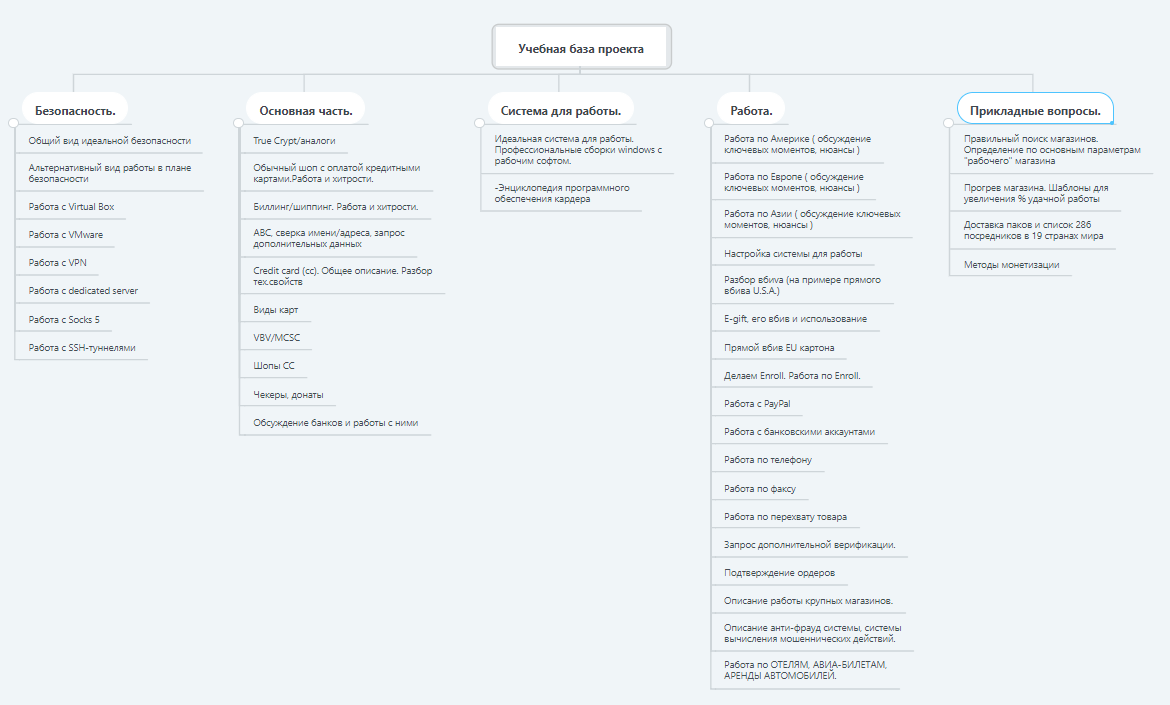Select the "Безопасность." branch node
The height and width of the screenshot is (705, 1170).
(75, 110)
